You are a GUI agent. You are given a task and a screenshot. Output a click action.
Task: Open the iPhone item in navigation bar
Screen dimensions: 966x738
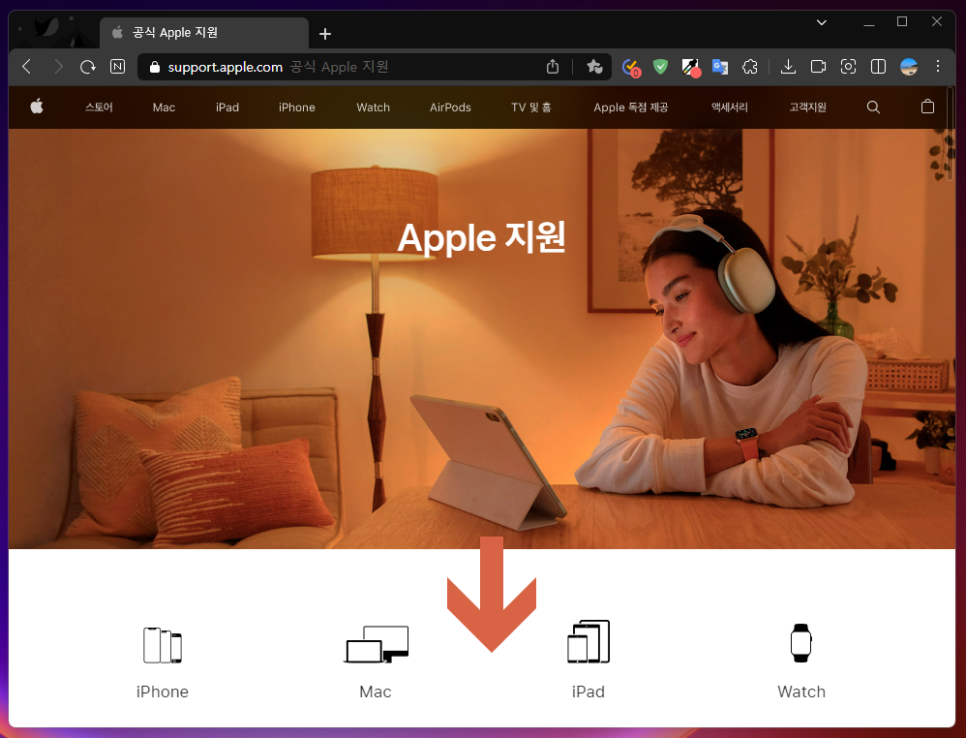(x=297, y=107)
